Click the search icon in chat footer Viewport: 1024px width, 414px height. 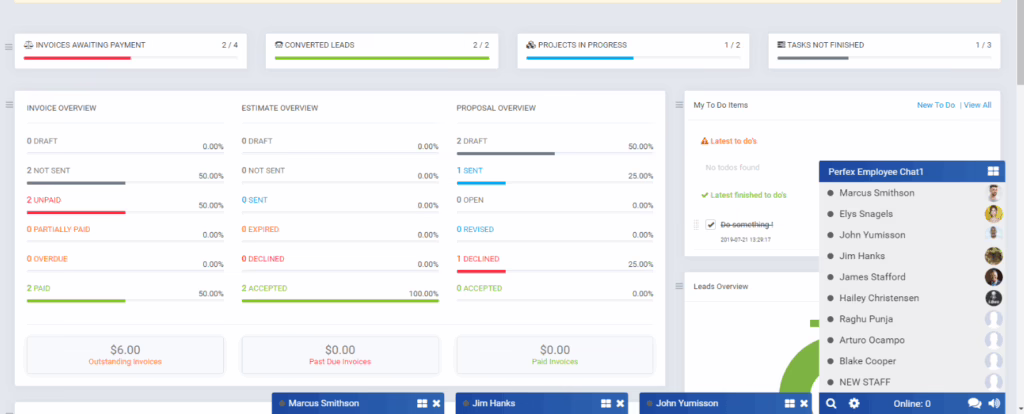pyautogui.click(x=831, y=404)
